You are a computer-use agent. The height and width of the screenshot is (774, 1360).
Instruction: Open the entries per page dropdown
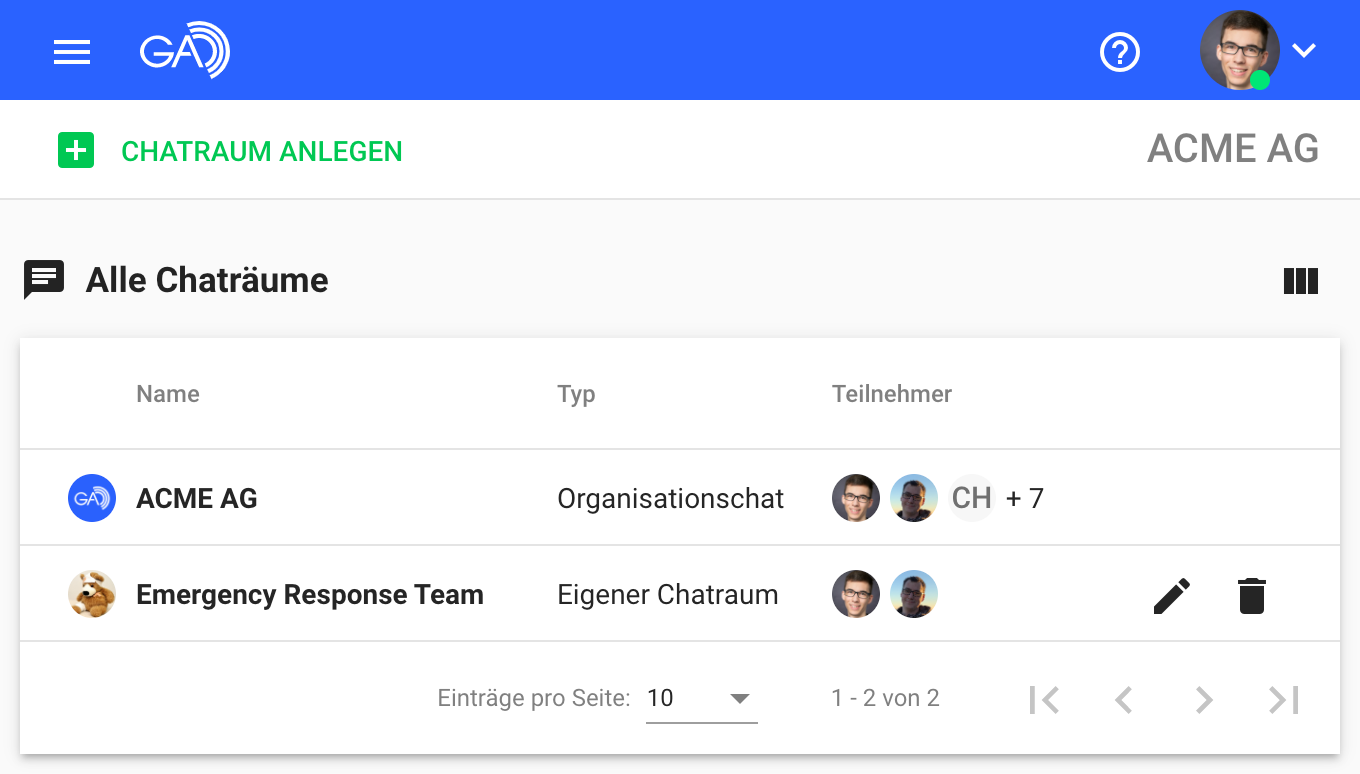(x=700, y=697)
